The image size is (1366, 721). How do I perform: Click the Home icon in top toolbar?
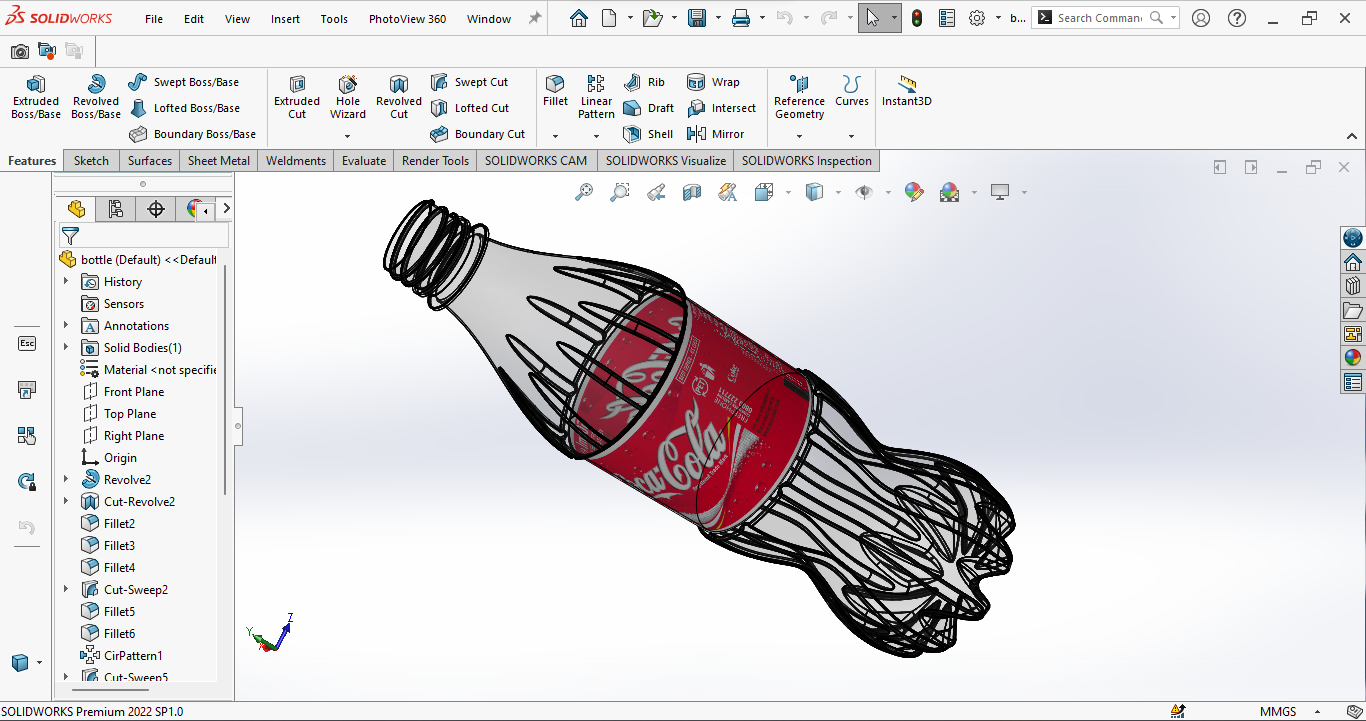(579, 18)
